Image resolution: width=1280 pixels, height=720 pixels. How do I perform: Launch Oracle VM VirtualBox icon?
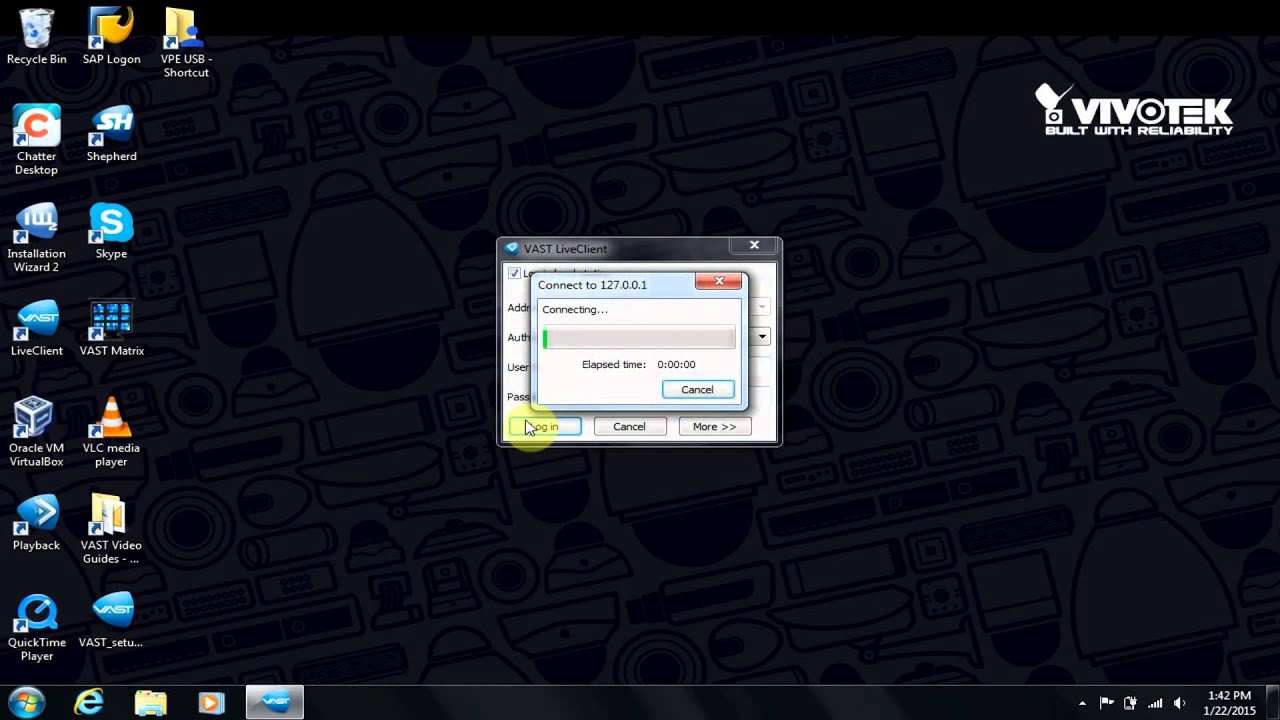click(36, 432)
